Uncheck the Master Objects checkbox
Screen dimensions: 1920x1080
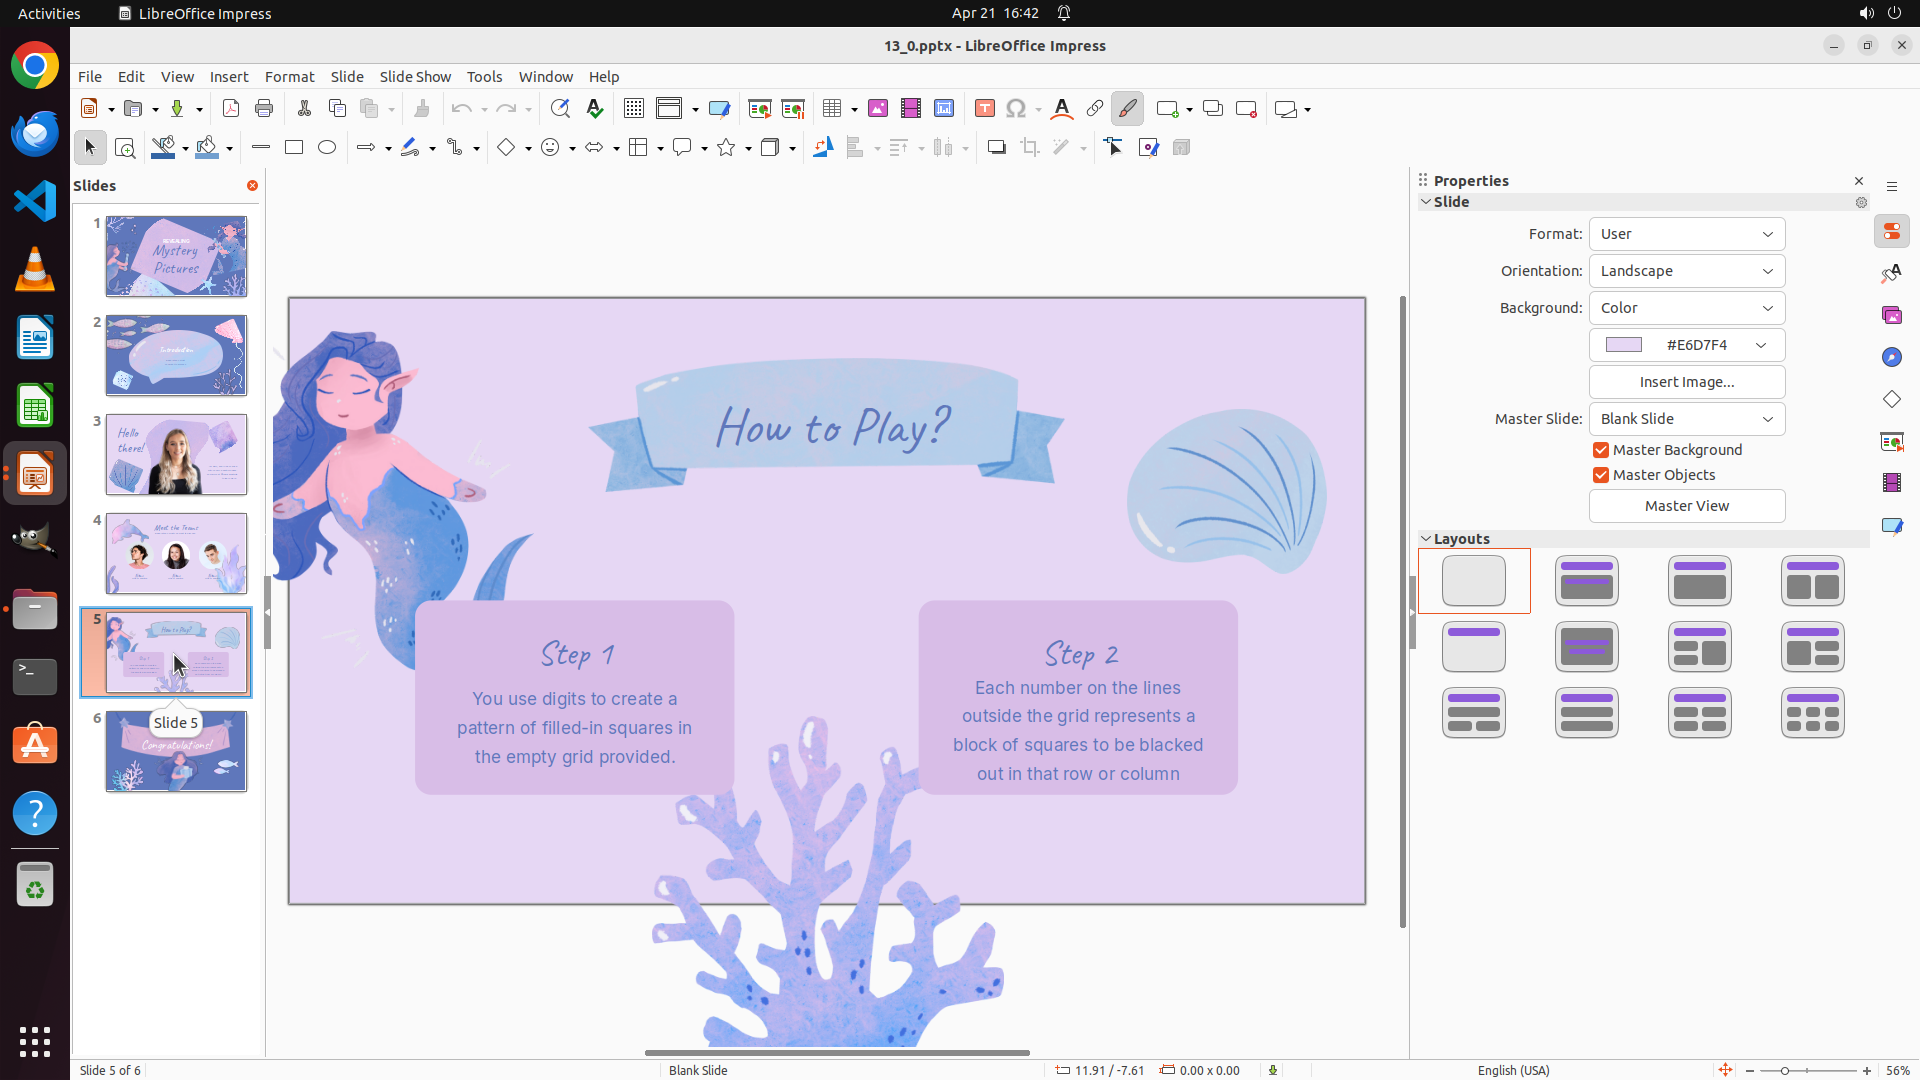click(1601, 475)
